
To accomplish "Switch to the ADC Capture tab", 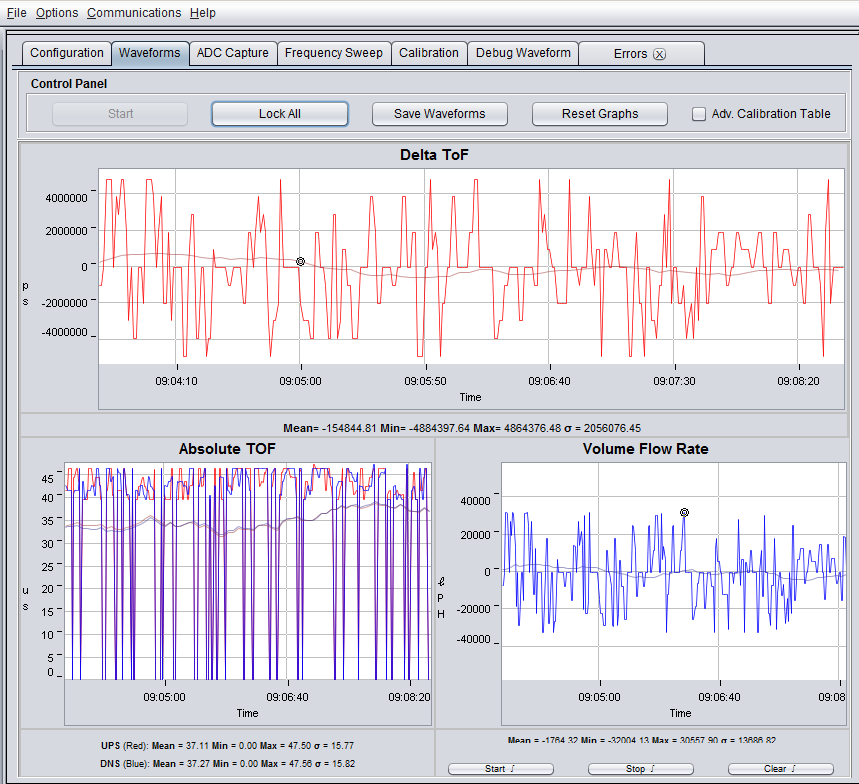I will tap(232, 53).
